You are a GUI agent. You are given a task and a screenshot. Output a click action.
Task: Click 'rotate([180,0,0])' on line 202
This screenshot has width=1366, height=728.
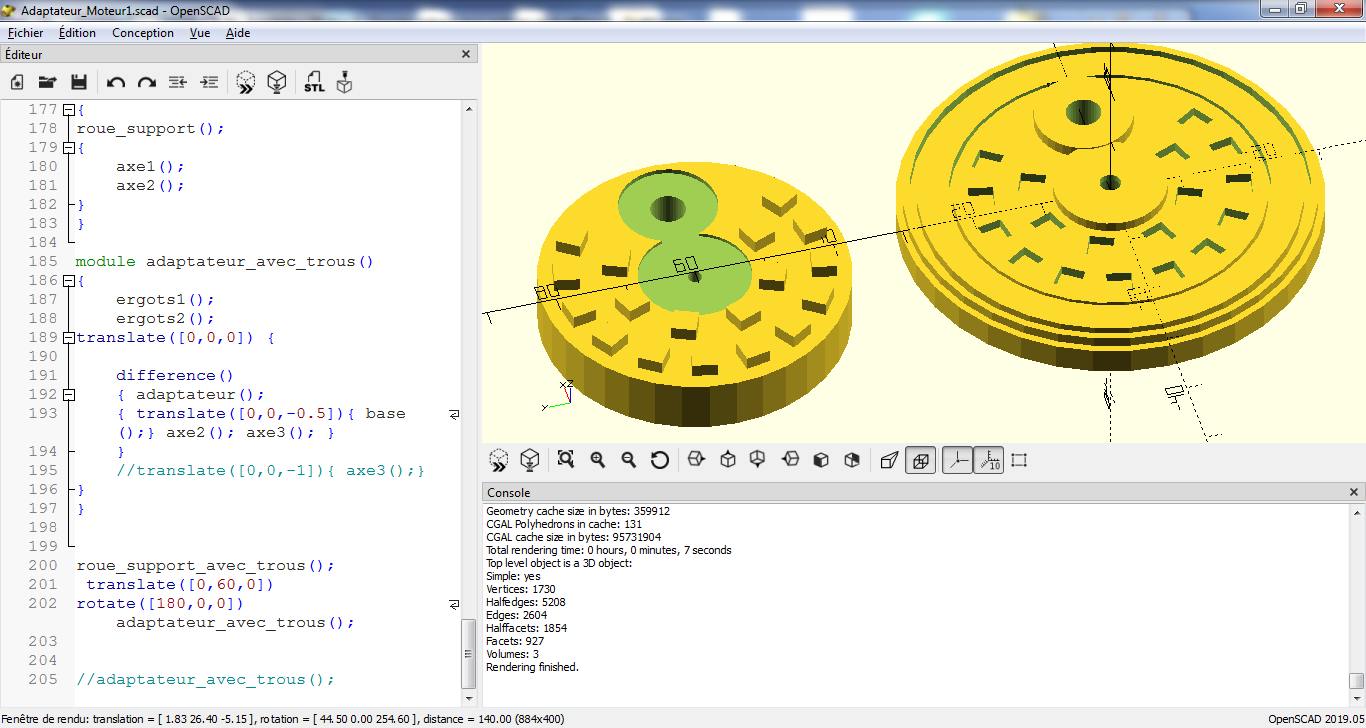coord(160,604)
